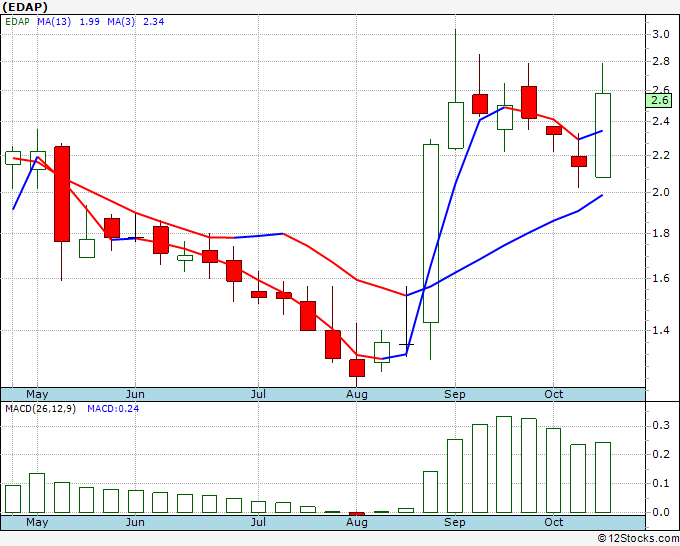The width and height of the screenshot is (680, 546).
Task: Click the 1.8 price axis label
Action: 660,233
